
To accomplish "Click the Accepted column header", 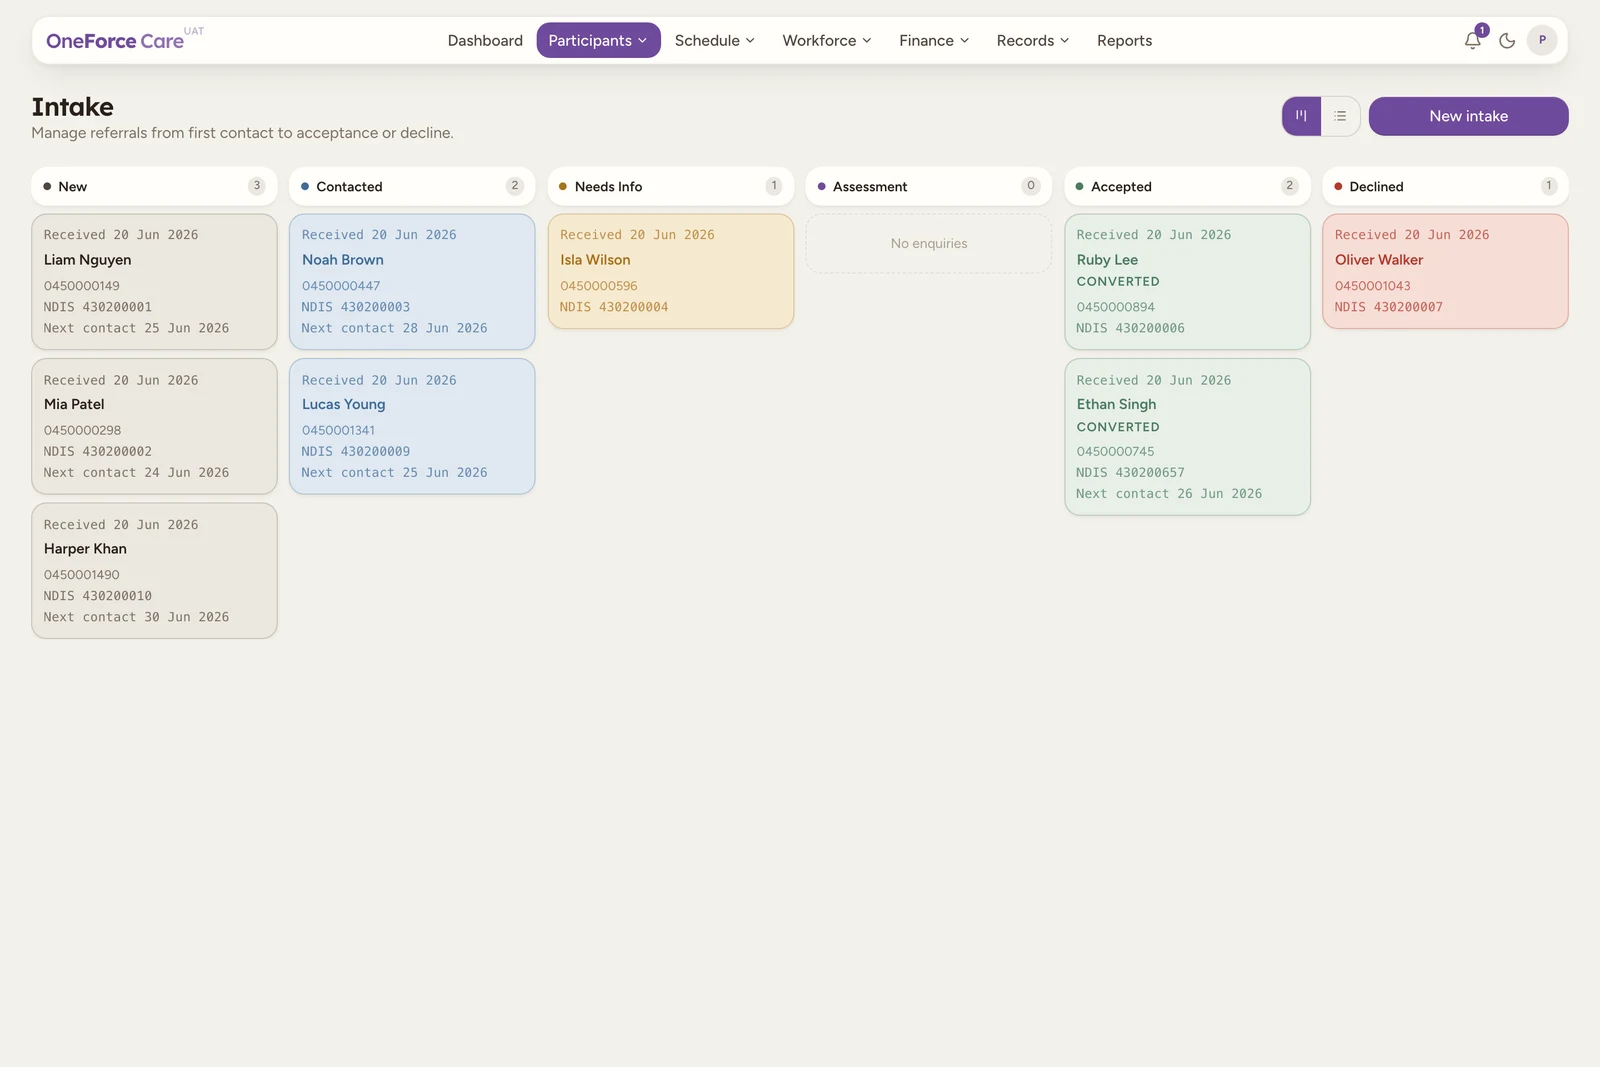I will pyautogui.click(x=1187, y=186).
